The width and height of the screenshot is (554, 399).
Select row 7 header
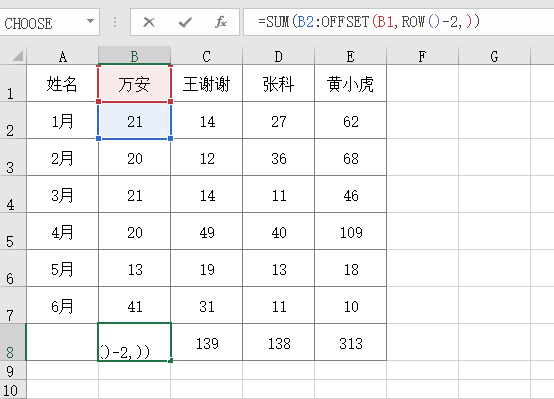13,305
